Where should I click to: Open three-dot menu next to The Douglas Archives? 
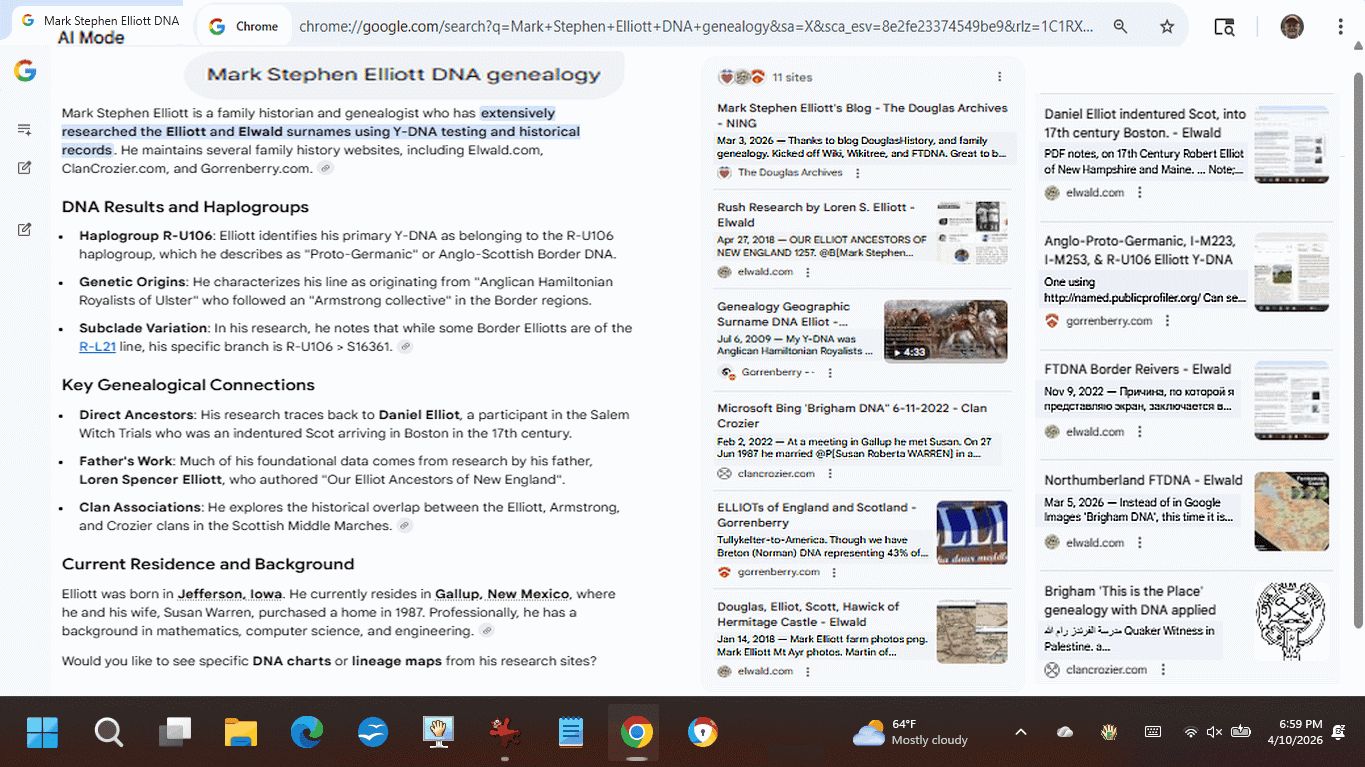[x=856, y=173]
